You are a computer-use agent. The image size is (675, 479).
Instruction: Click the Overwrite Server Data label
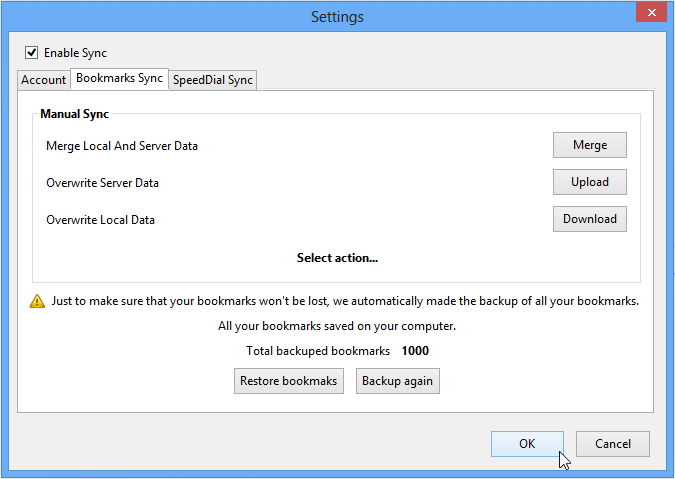pyautogui.click(x=102, y=183)
